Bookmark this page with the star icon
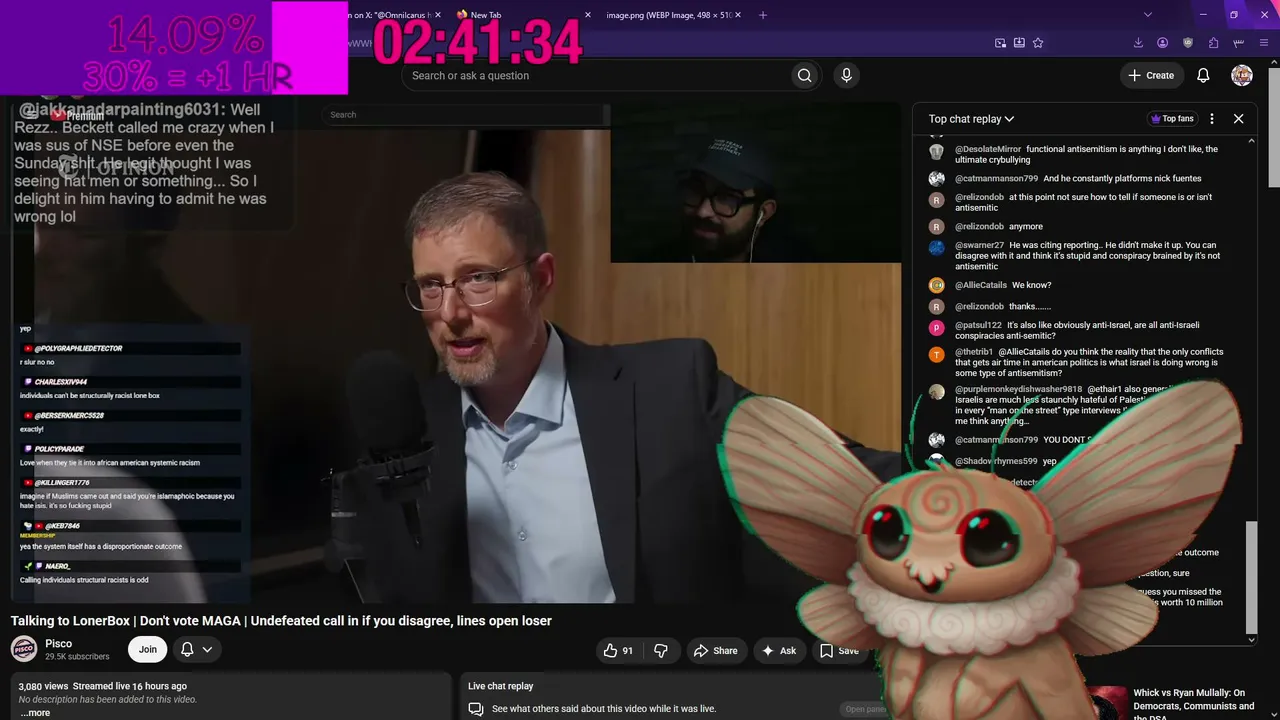This screenshot has height=720, width=1280. (1038, 43)
